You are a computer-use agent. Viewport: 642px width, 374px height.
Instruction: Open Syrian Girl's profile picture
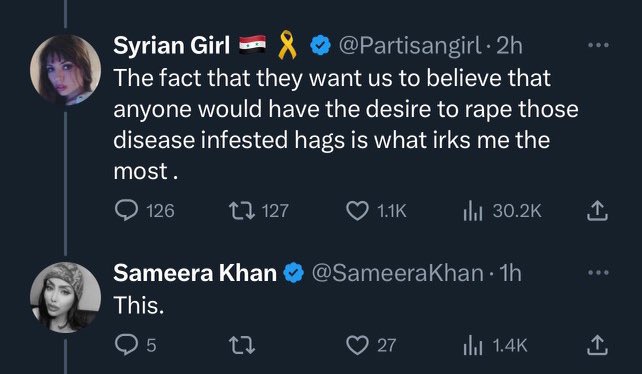point(66,70)
